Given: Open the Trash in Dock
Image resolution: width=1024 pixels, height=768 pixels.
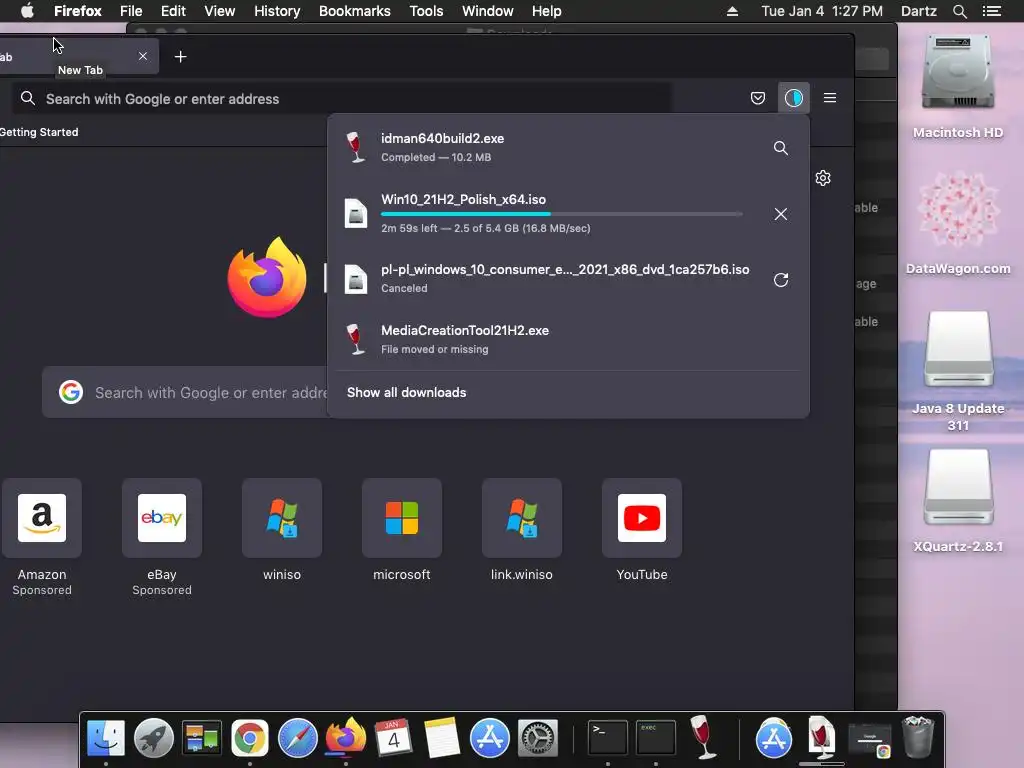Looking at the screenshot, I should click(918, 738).
